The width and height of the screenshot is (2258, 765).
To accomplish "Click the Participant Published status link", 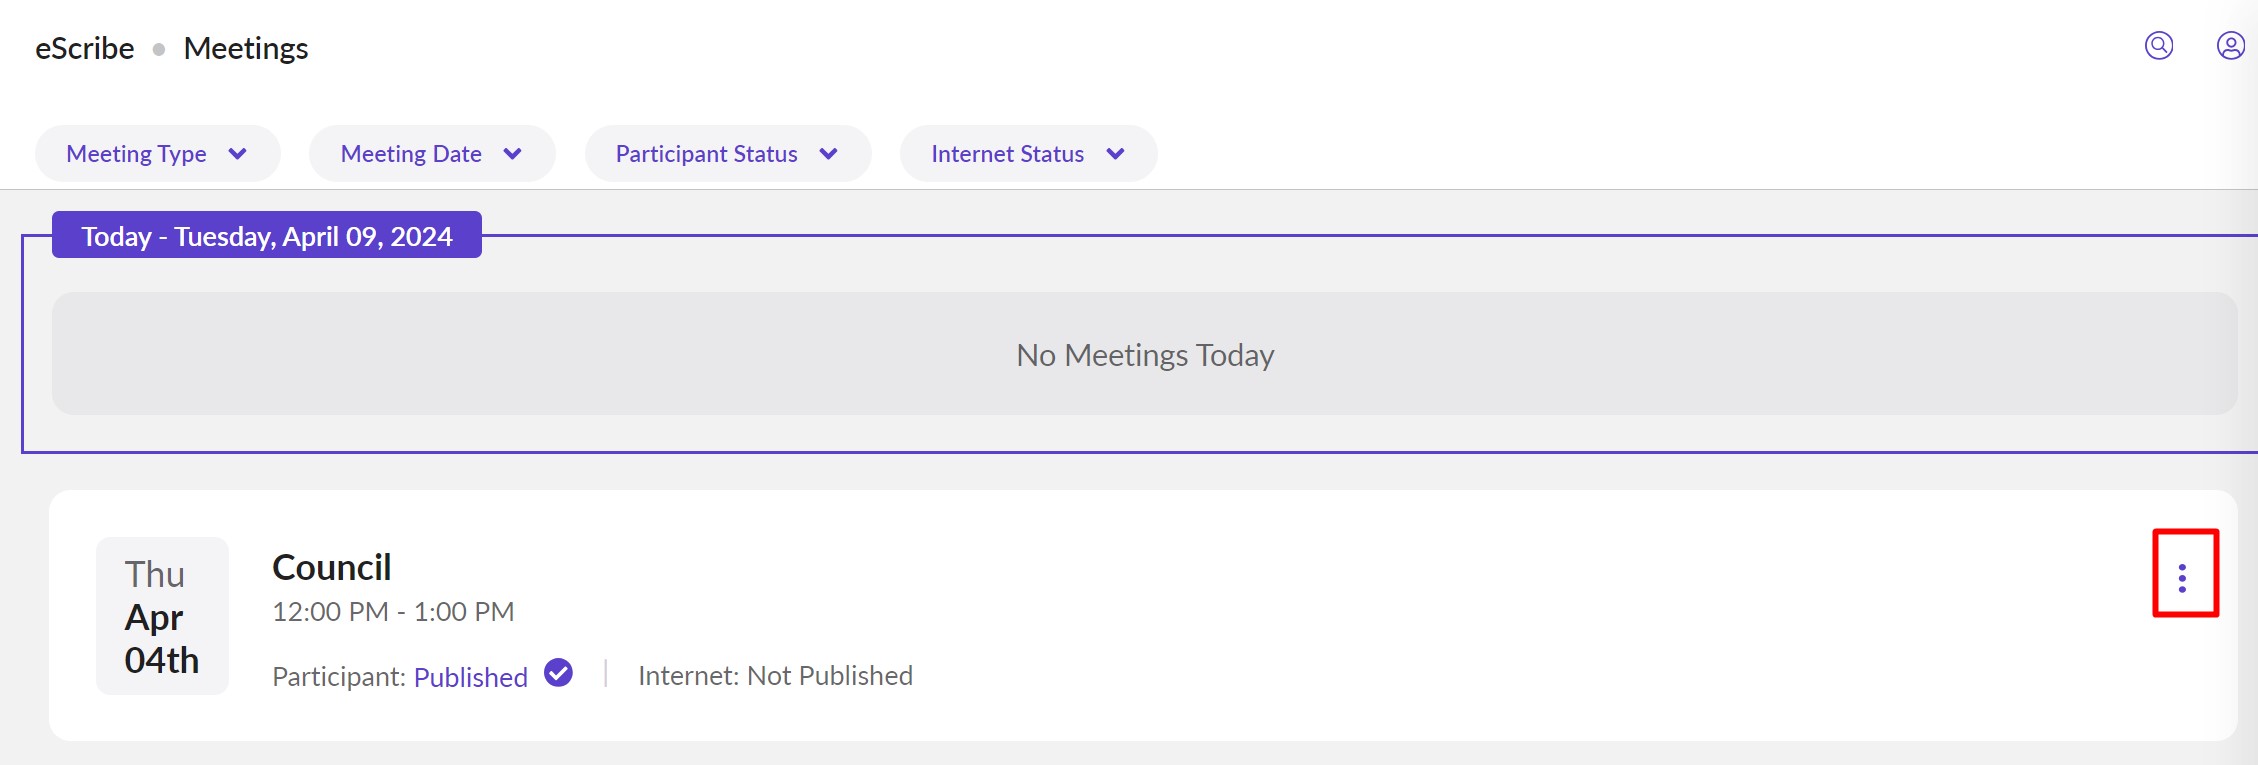I will point(470,677).
